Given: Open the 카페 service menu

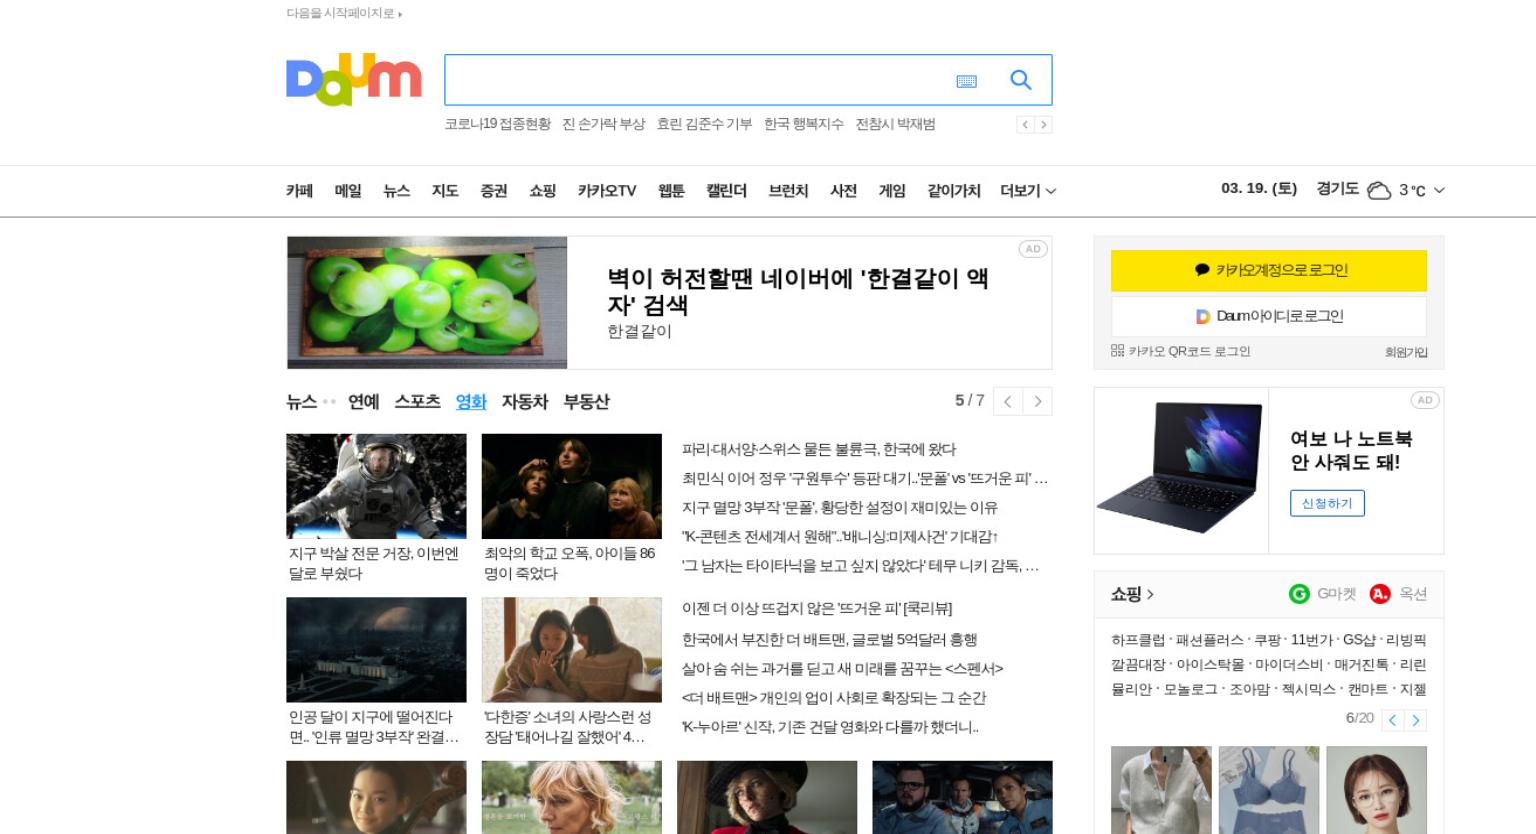Looking at the screenshot, I should point(300,191).
